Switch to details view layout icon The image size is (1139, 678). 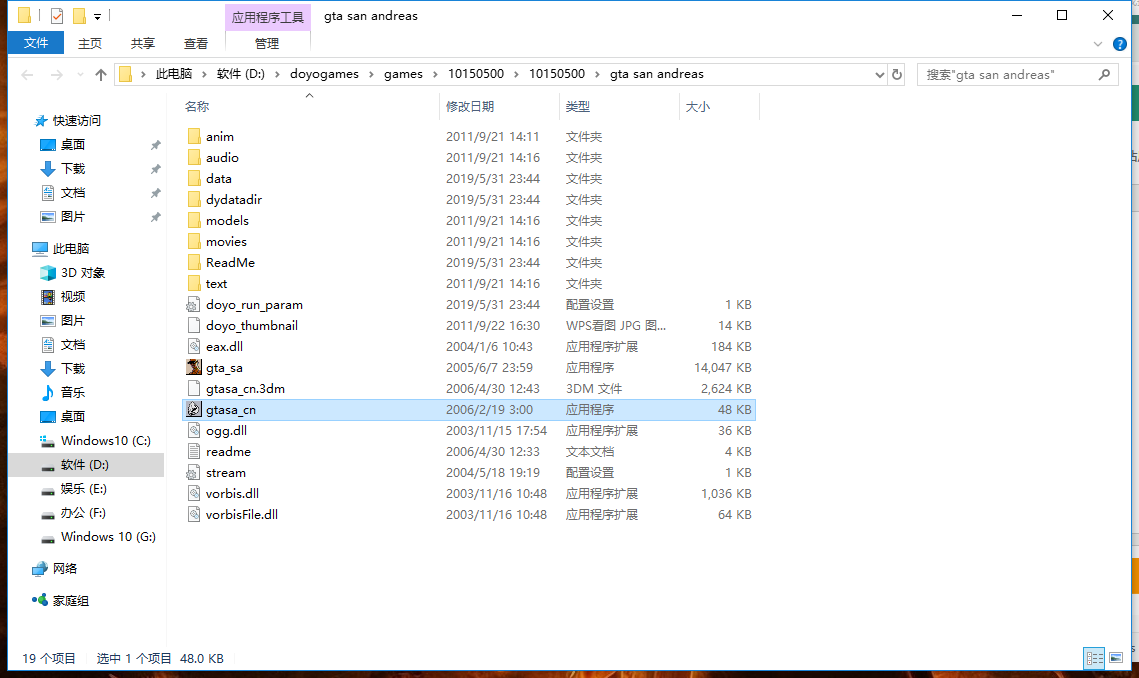(1094, 658)
